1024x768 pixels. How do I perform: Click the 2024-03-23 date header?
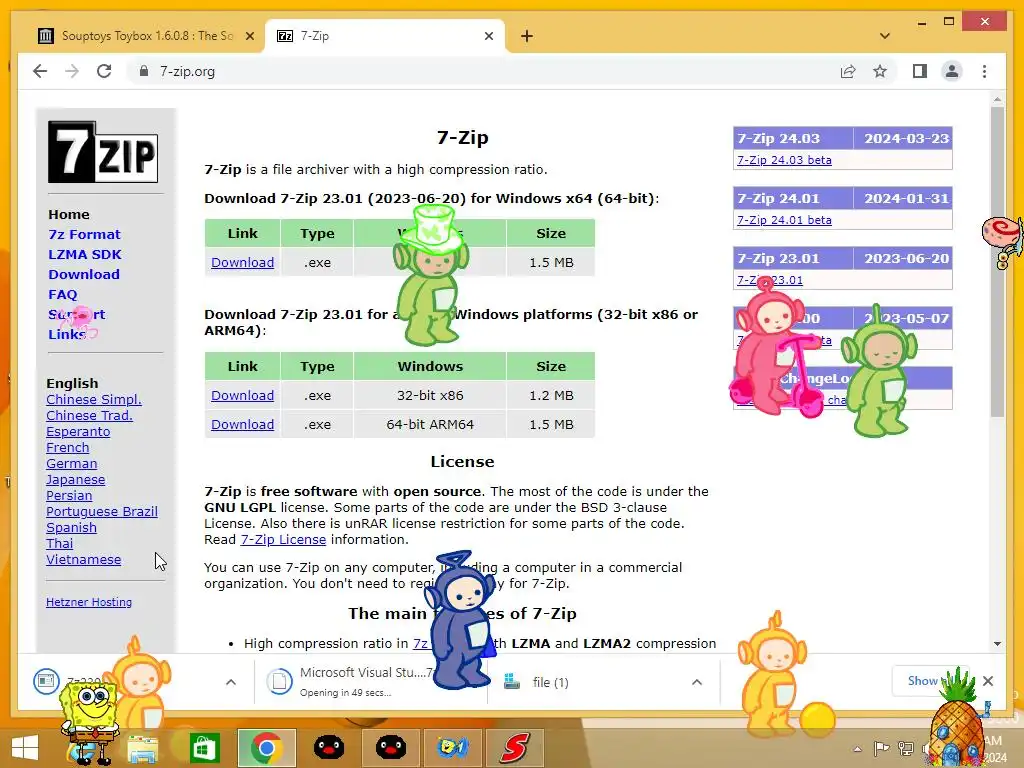906,138
